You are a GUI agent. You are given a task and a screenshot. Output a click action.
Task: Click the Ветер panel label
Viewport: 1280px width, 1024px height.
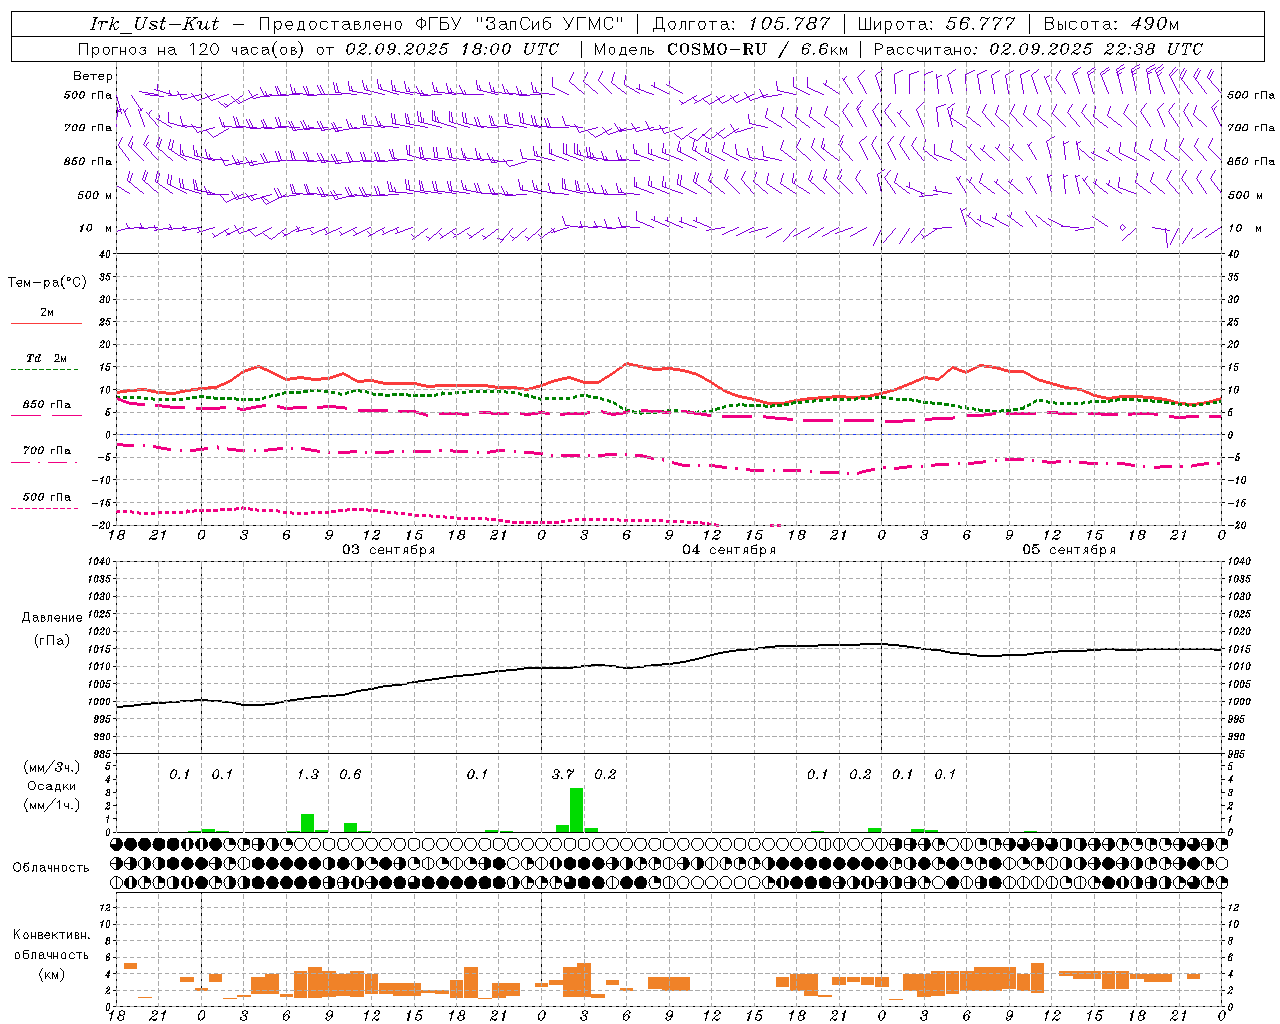pyautogui.click(x=93, y=76)
